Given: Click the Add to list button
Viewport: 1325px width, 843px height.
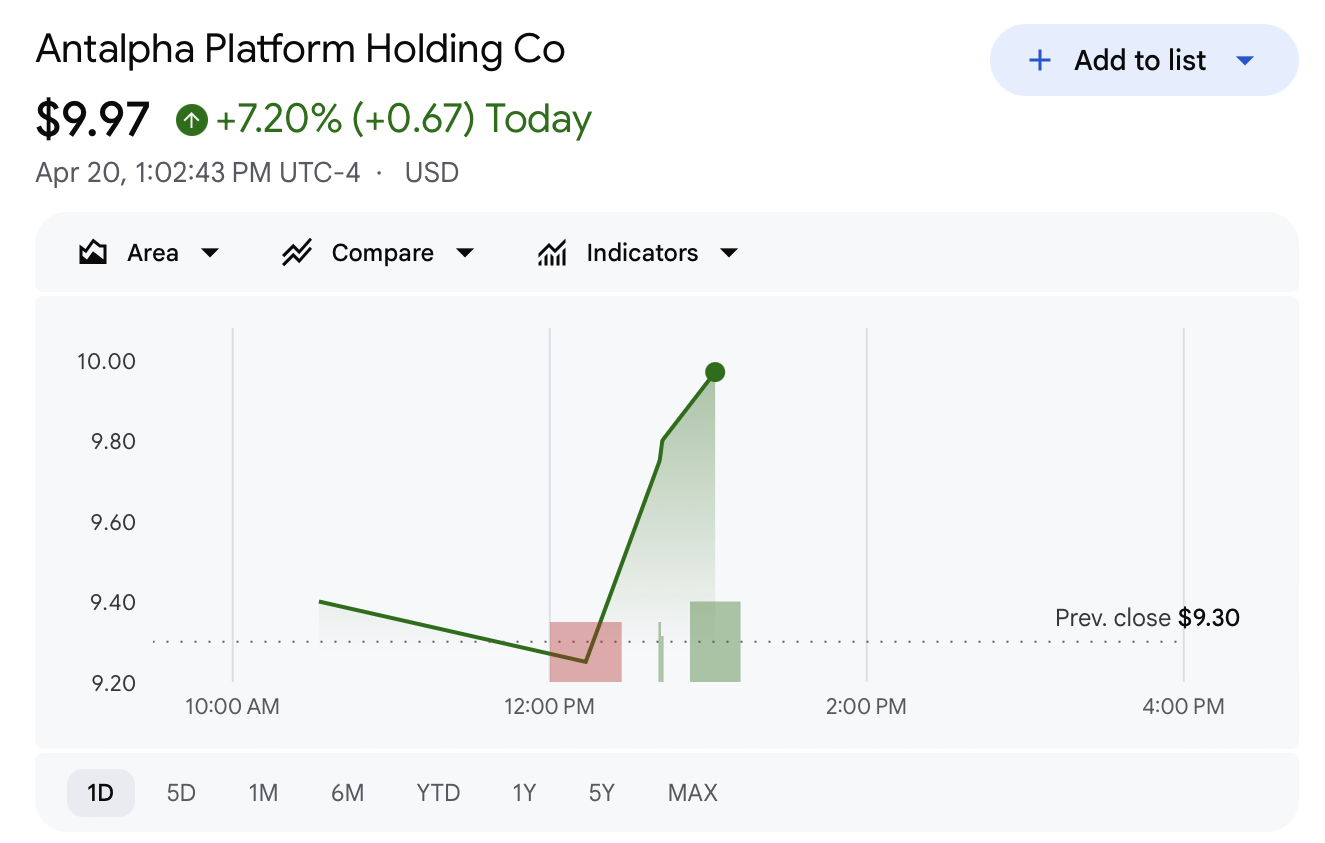Looking at the screenshot, I should (x=1139, y=60).
